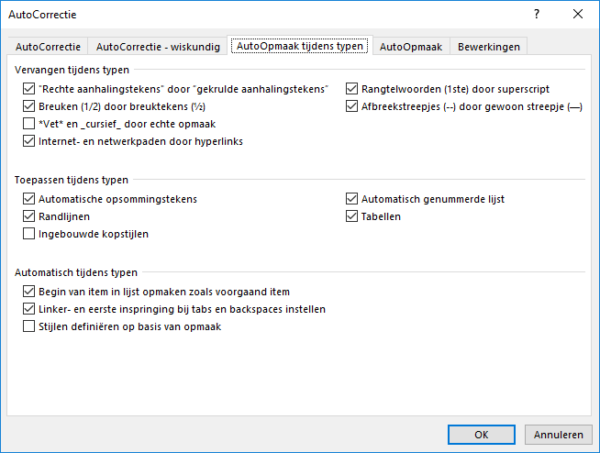Image resolution: width=600 pixels, height=453 pixels.
Task: Toggle Afbreekstreepjes door gewoon streepje checkbox
Action: [352, 106]
